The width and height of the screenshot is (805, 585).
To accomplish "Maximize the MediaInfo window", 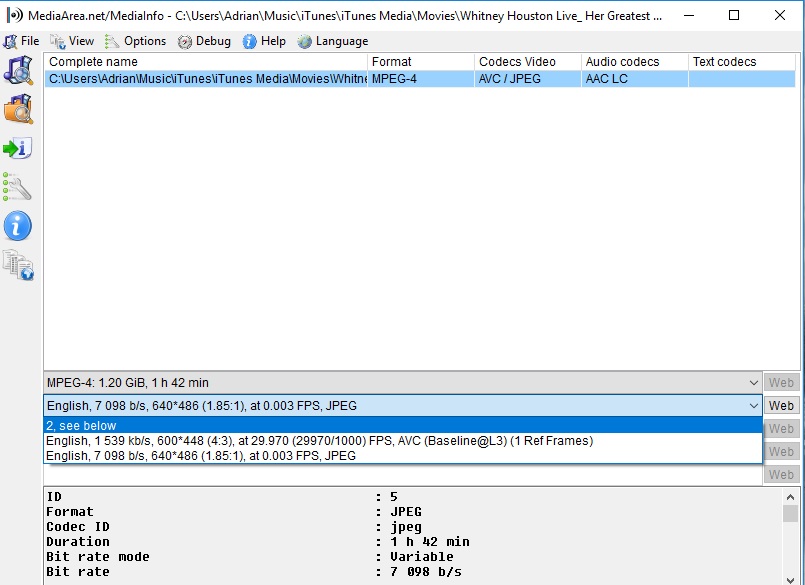I will [x=734, y=15].
